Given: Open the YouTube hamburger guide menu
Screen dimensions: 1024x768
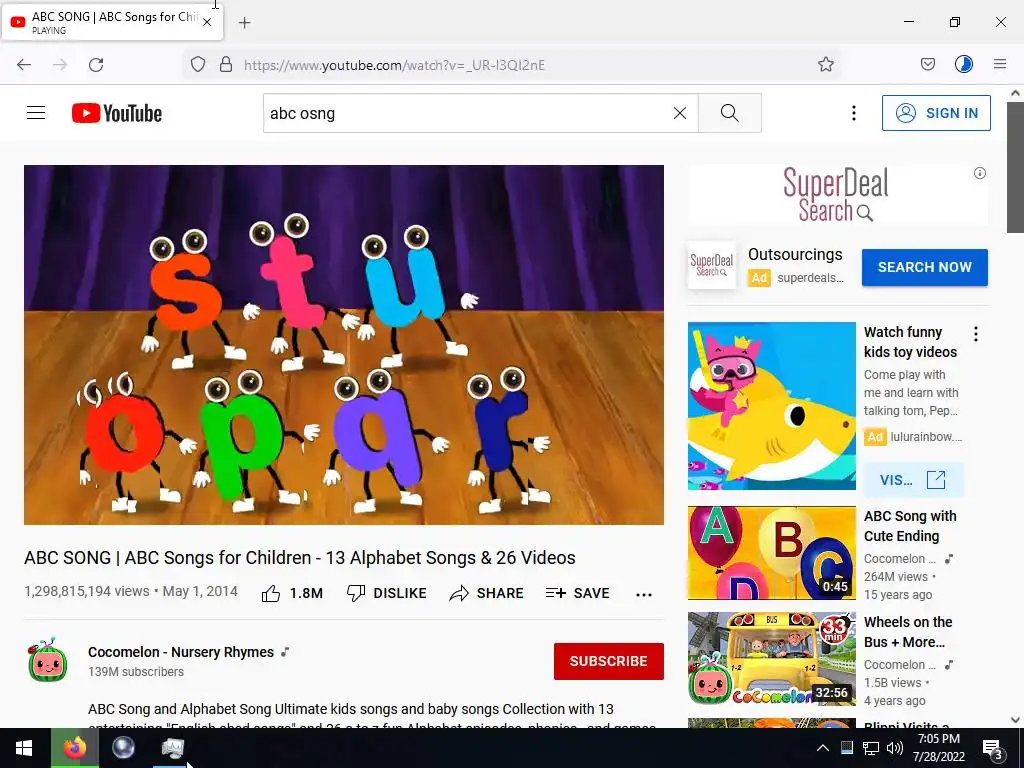Looking at the screenshot, I should tap(36, 113).
